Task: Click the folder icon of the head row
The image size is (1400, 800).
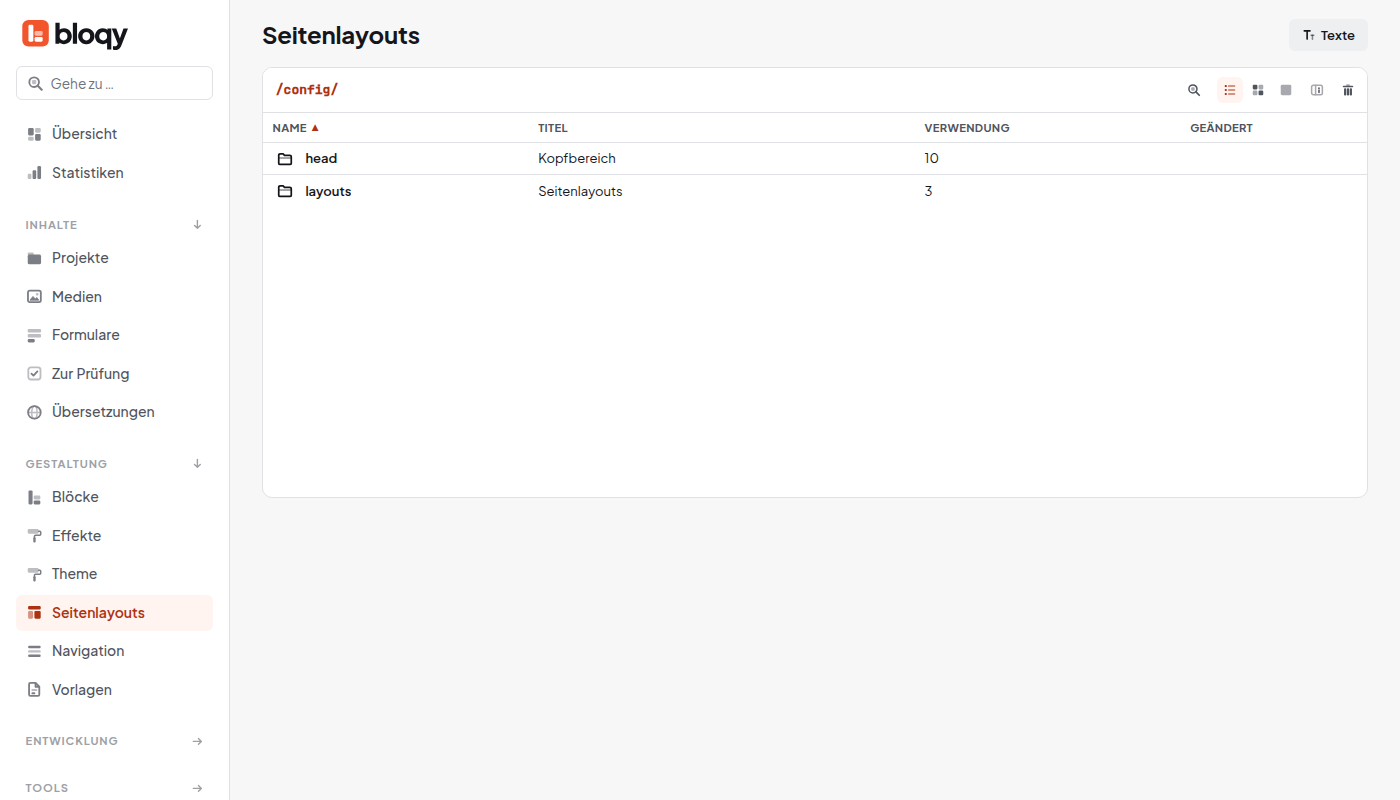Action: pos(285,159)
